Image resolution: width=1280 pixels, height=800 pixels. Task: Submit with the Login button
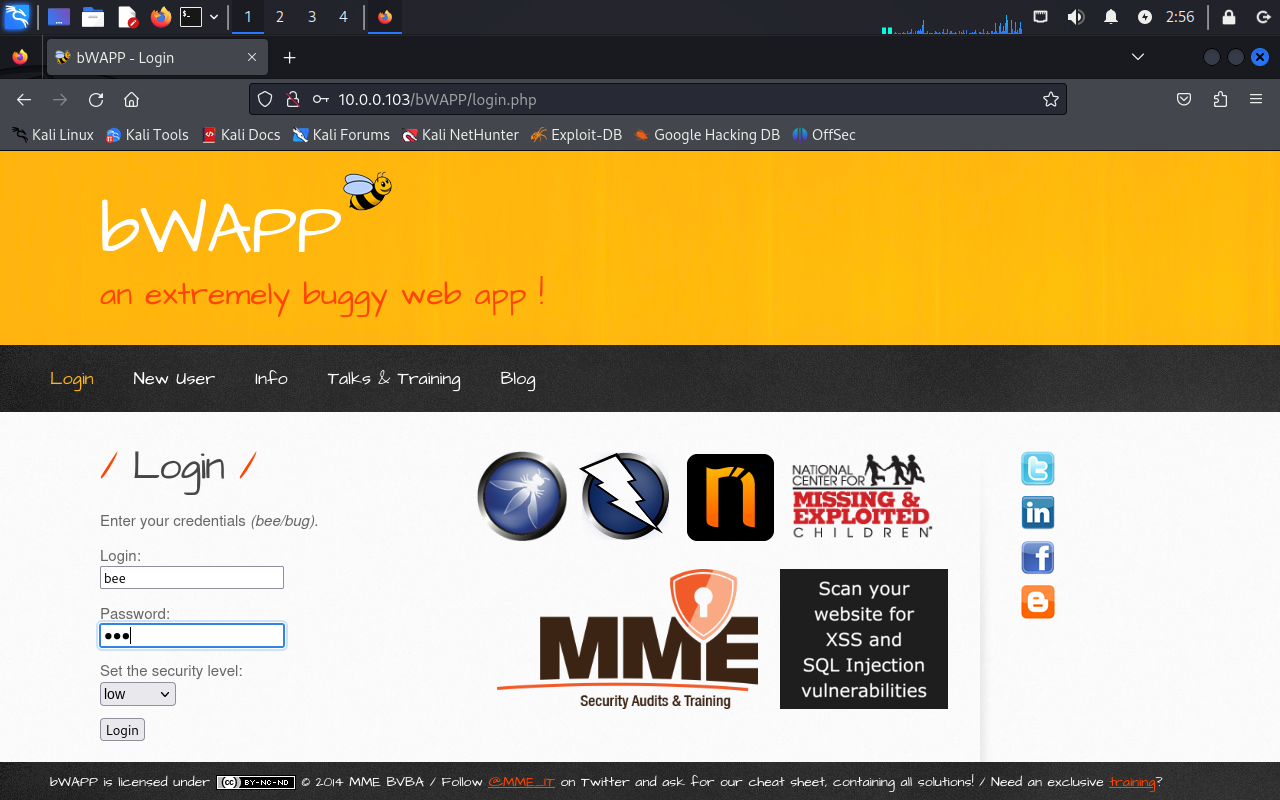(122, 730)
